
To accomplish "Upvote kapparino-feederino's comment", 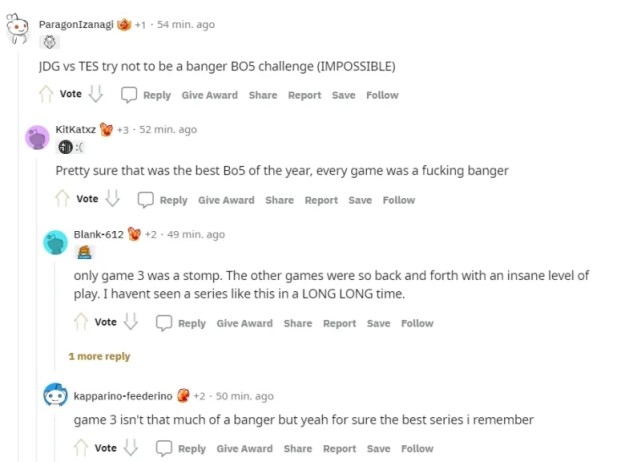I will (x=81, y=448).
